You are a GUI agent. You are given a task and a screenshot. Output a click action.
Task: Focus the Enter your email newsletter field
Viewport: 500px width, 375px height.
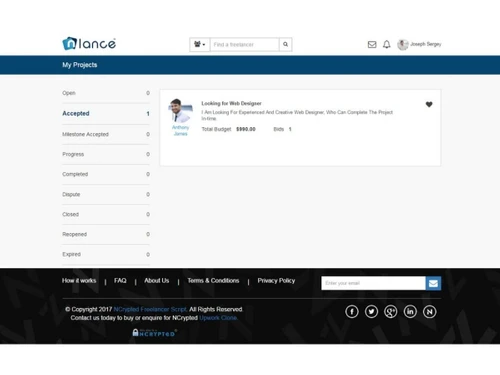coord(373,283)
